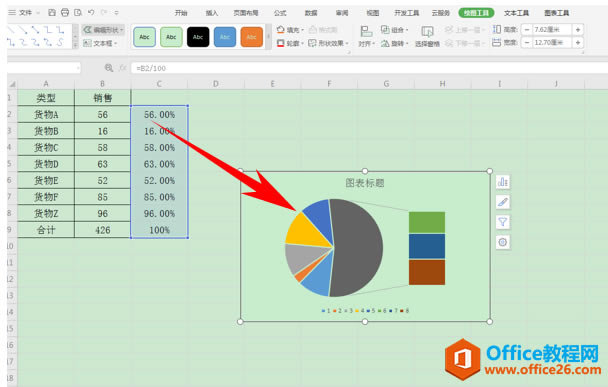Select cell containing 货物A
Screen dimensions: 608x387
(46, 114)
